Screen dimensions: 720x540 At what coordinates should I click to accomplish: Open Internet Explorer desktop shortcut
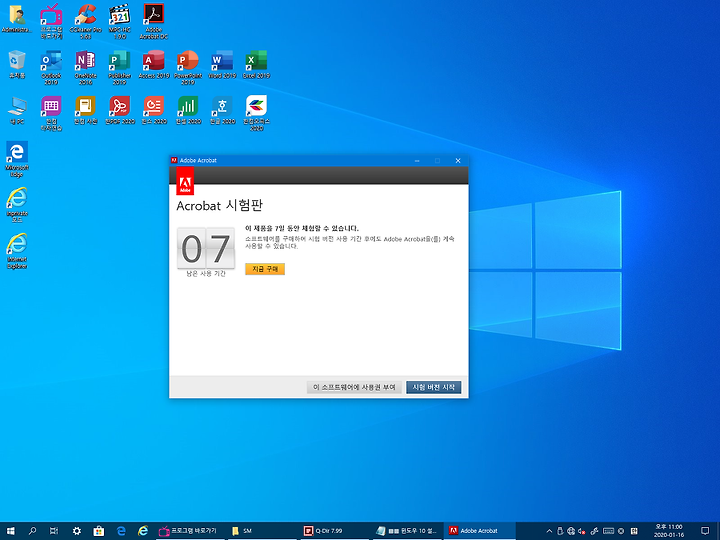17,251
